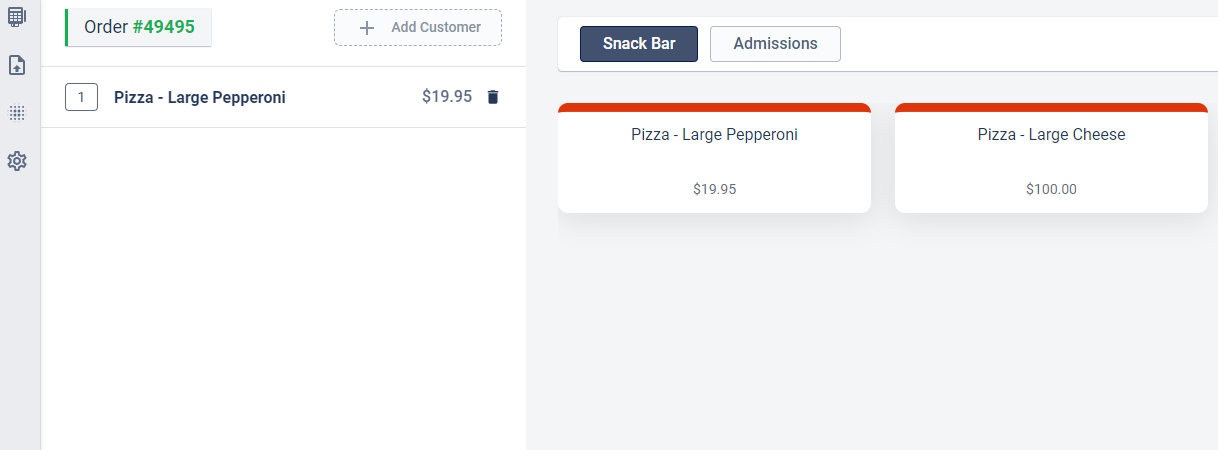Click the $100.00 price on Cheese card
The width and height of the screenshot is (1218, 450).
tap(1051, 189)
